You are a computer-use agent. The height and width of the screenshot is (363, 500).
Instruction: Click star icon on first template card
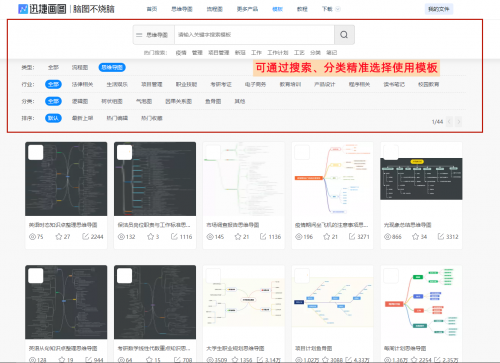[59, 237]
